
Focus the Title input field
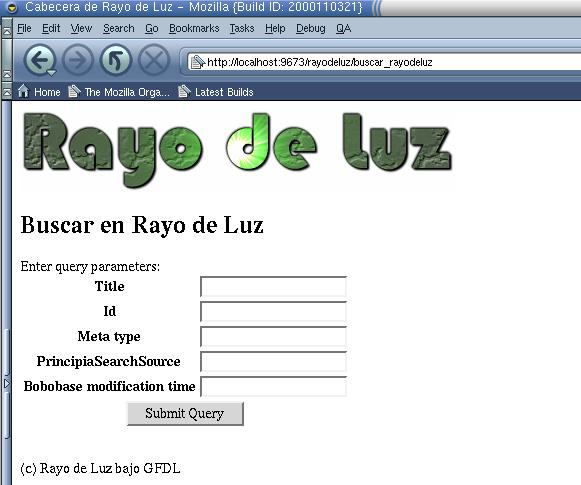[273, 286]
